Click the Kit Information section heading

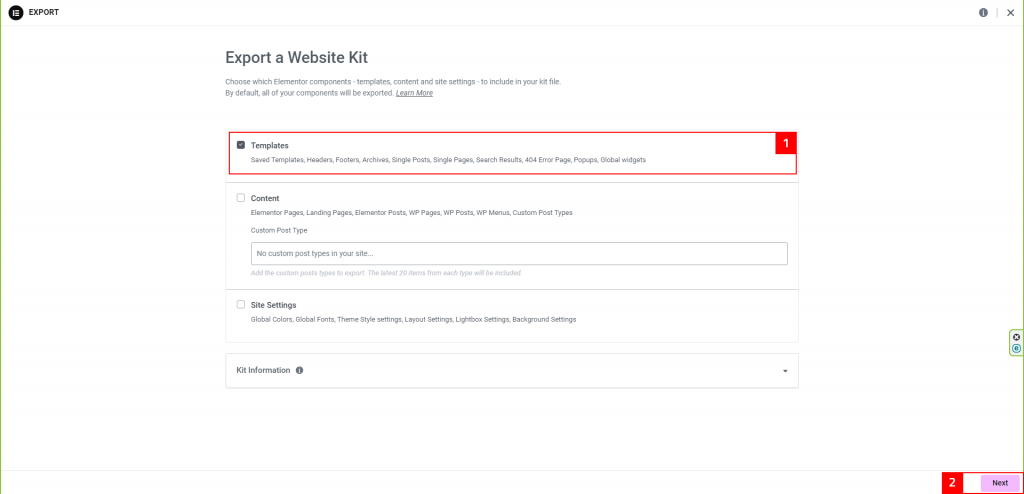(263, 370)
